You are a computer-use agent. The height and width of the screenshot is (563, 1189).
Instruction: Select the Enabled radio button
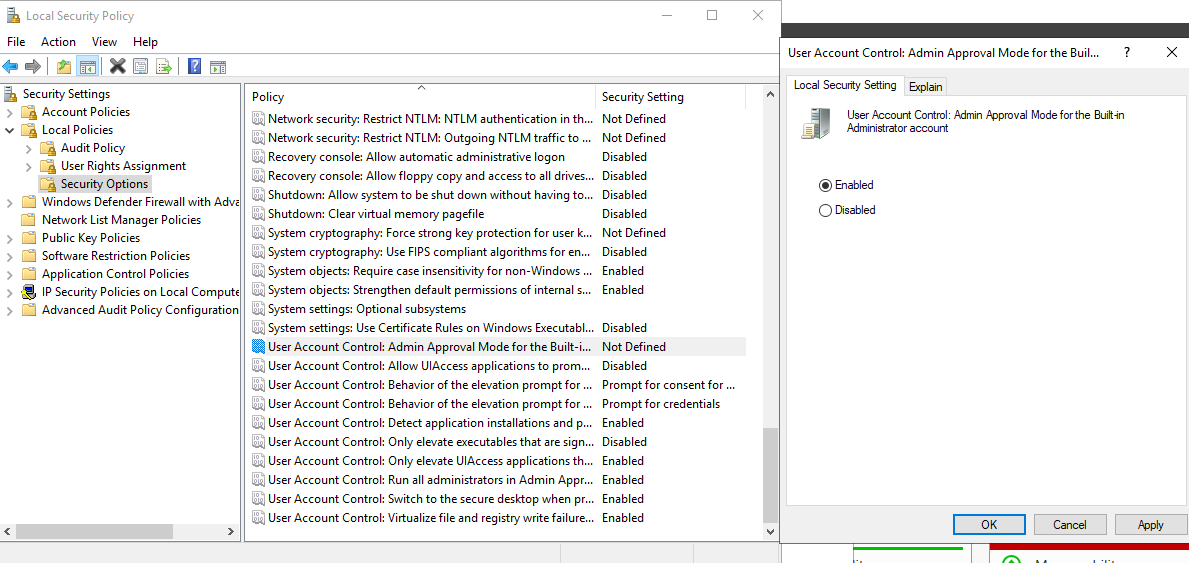(x=825, y=185)
